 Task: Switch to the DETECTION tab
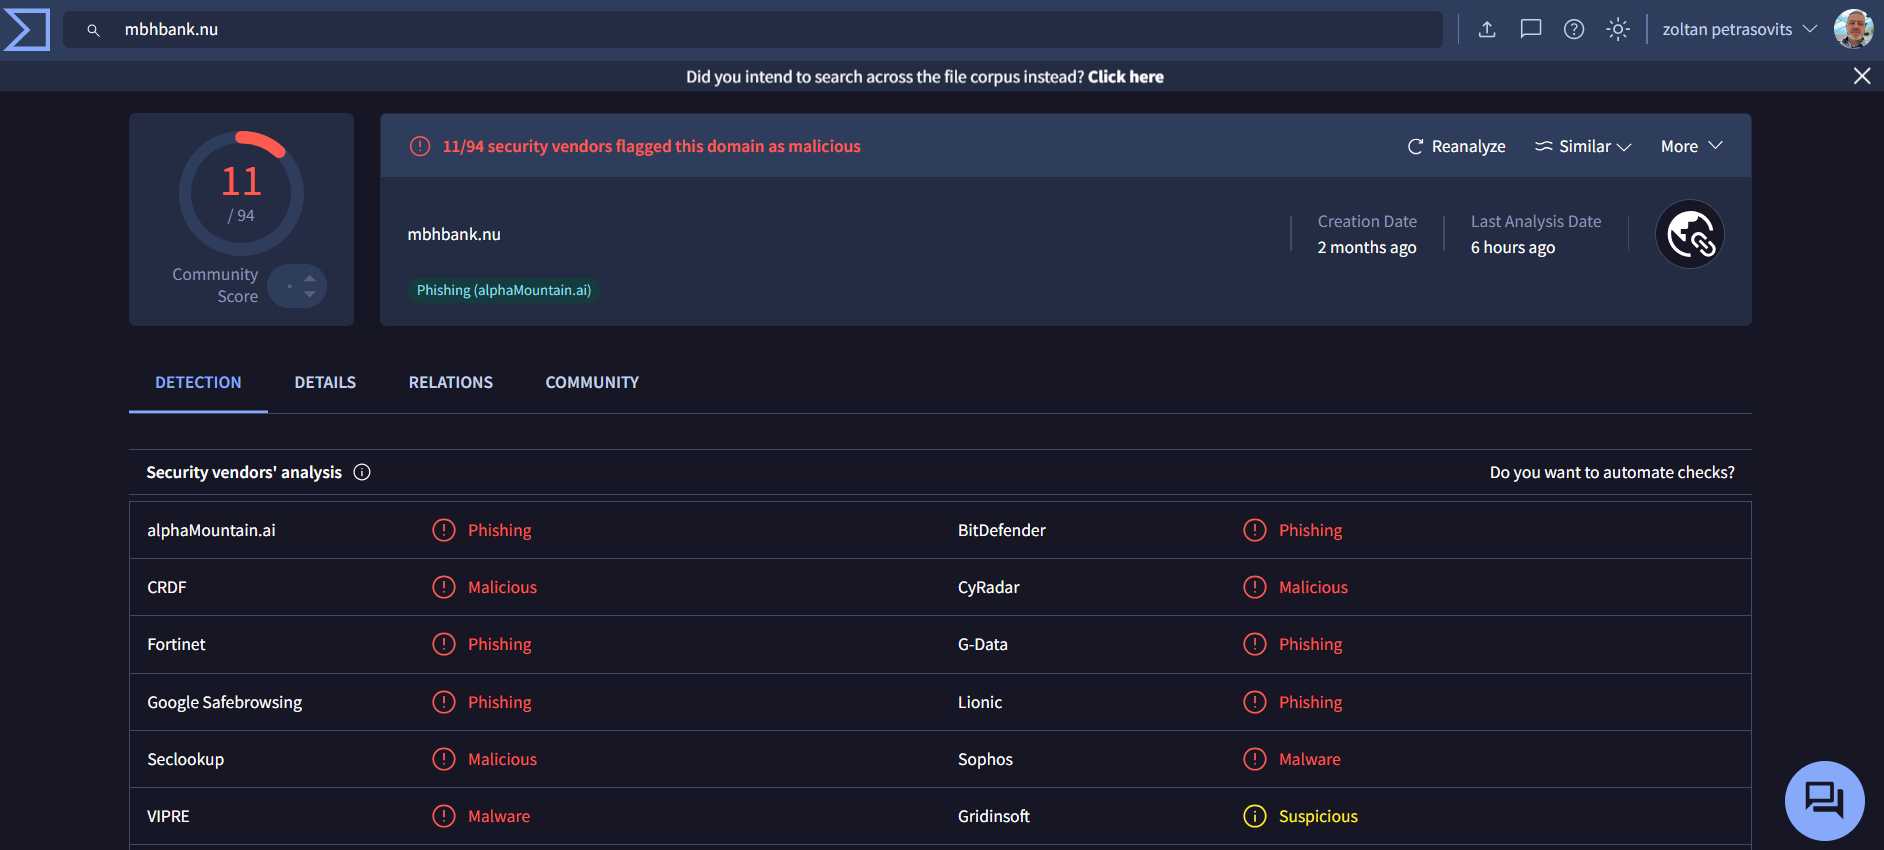pyautogui.click(x=198, y=382)
